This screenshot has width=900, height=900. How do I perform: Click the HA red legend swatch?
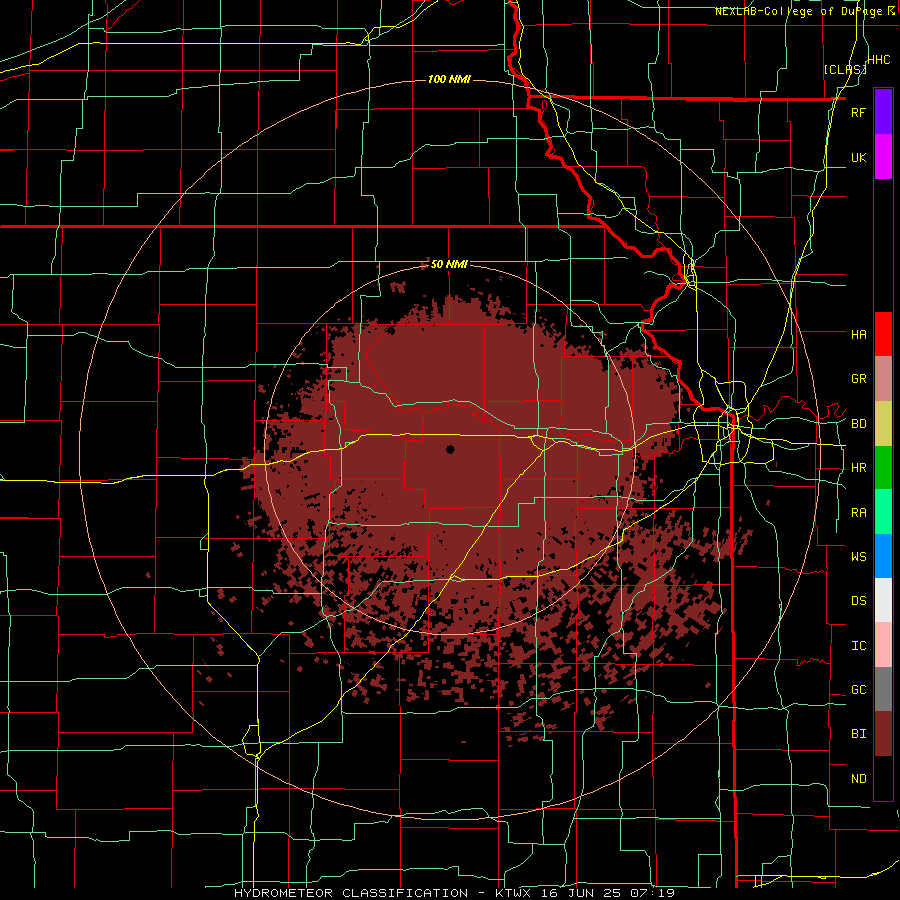click(x=883, y=334)
